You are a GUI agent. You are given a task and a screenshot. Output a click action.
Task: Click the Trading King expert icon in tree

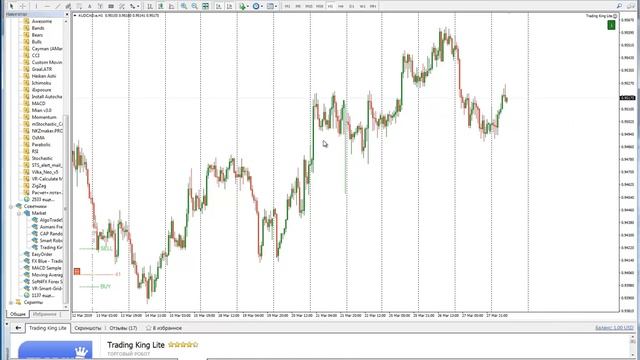[35, 247]
